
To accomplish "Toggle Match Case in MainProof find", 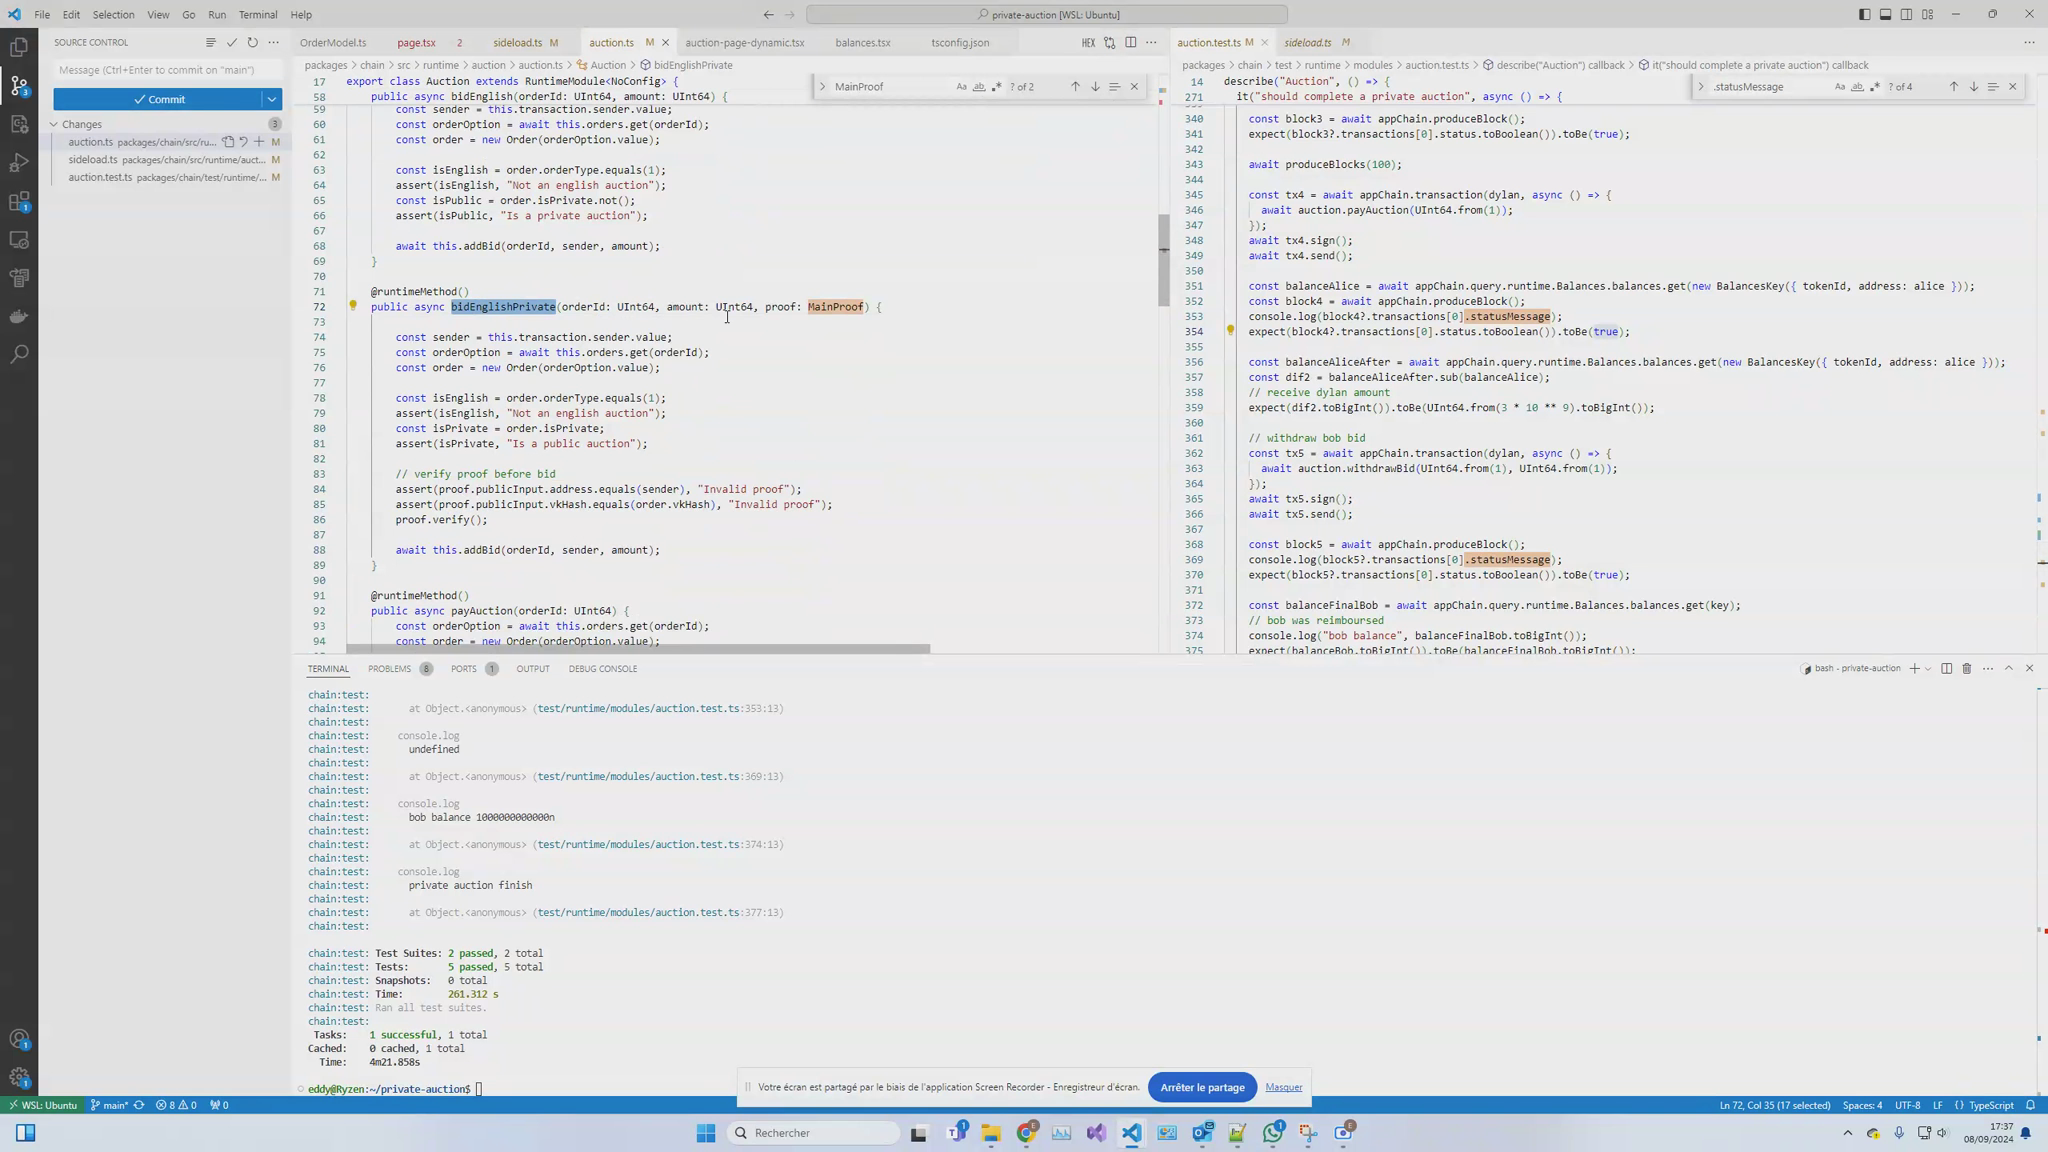I will click(961, 87).
